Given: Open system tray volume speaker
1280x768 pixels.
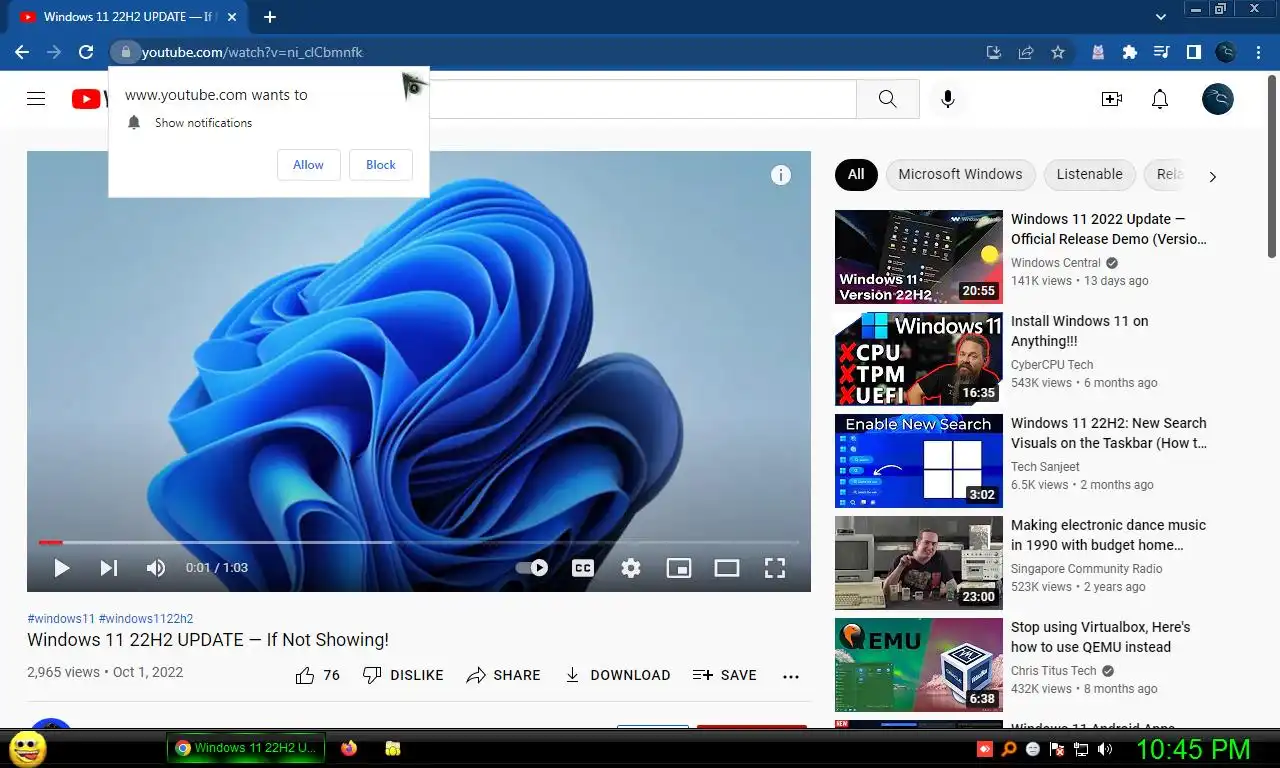Looking at the screenshot, I should (1105, 749).
